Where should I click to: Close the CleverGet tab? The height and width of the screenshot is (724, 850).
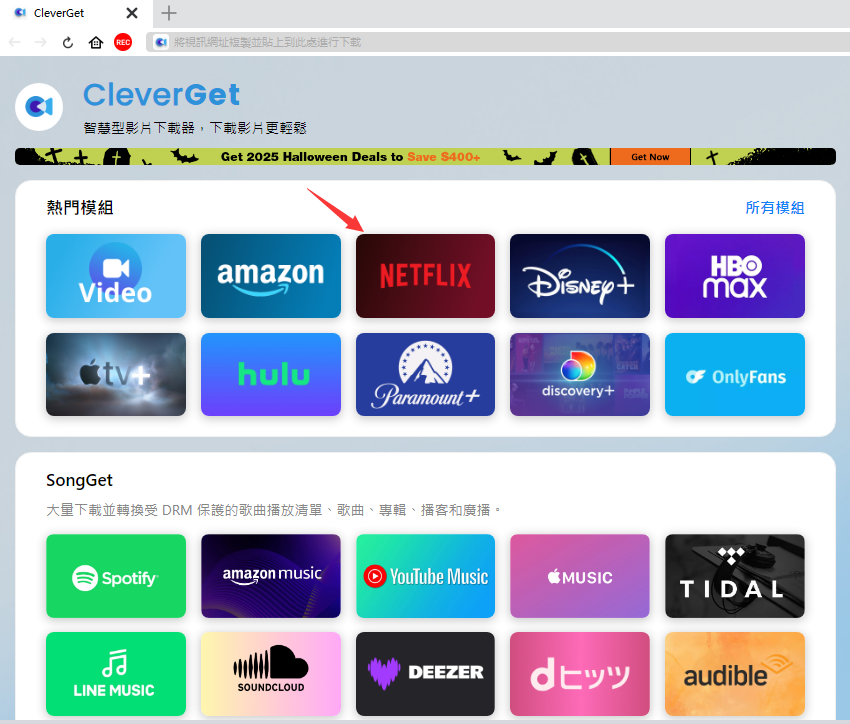pos(132,13)
